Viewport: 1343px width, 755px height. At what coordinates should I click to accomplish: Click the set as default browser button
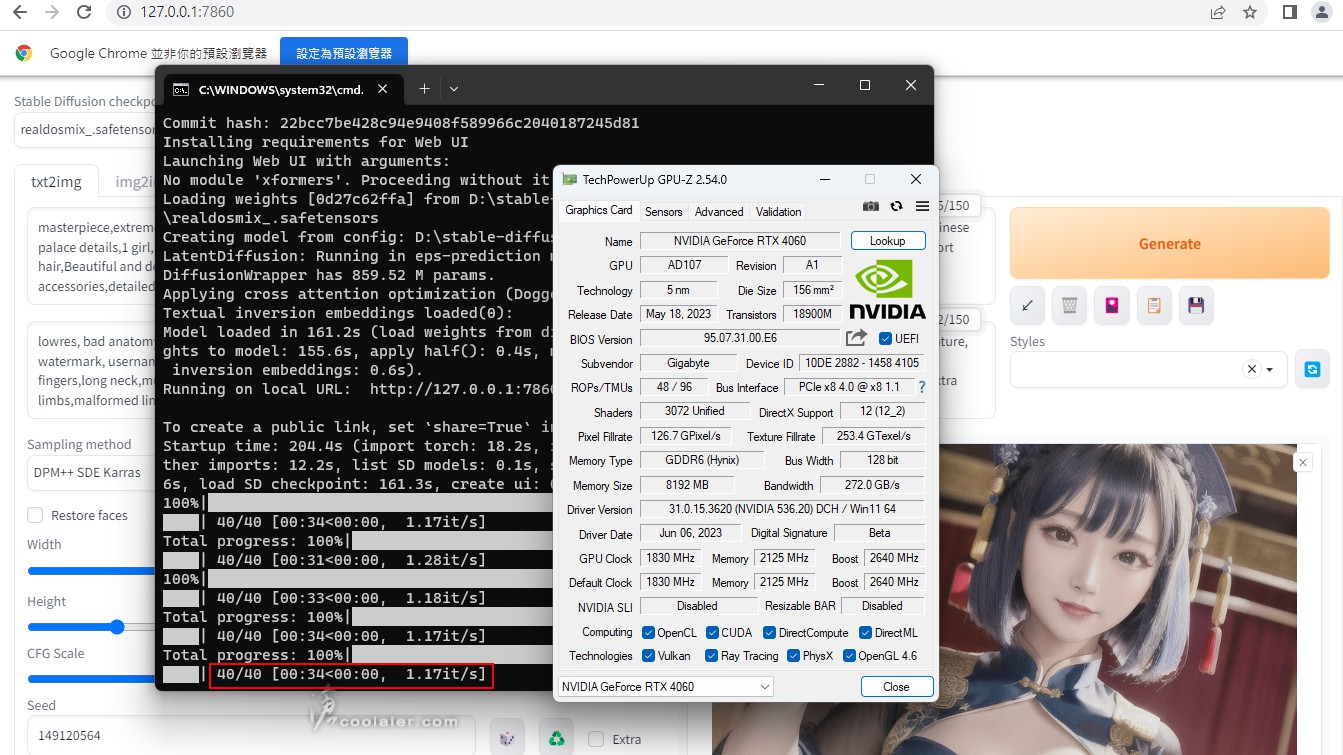click(x=344, y=53)
